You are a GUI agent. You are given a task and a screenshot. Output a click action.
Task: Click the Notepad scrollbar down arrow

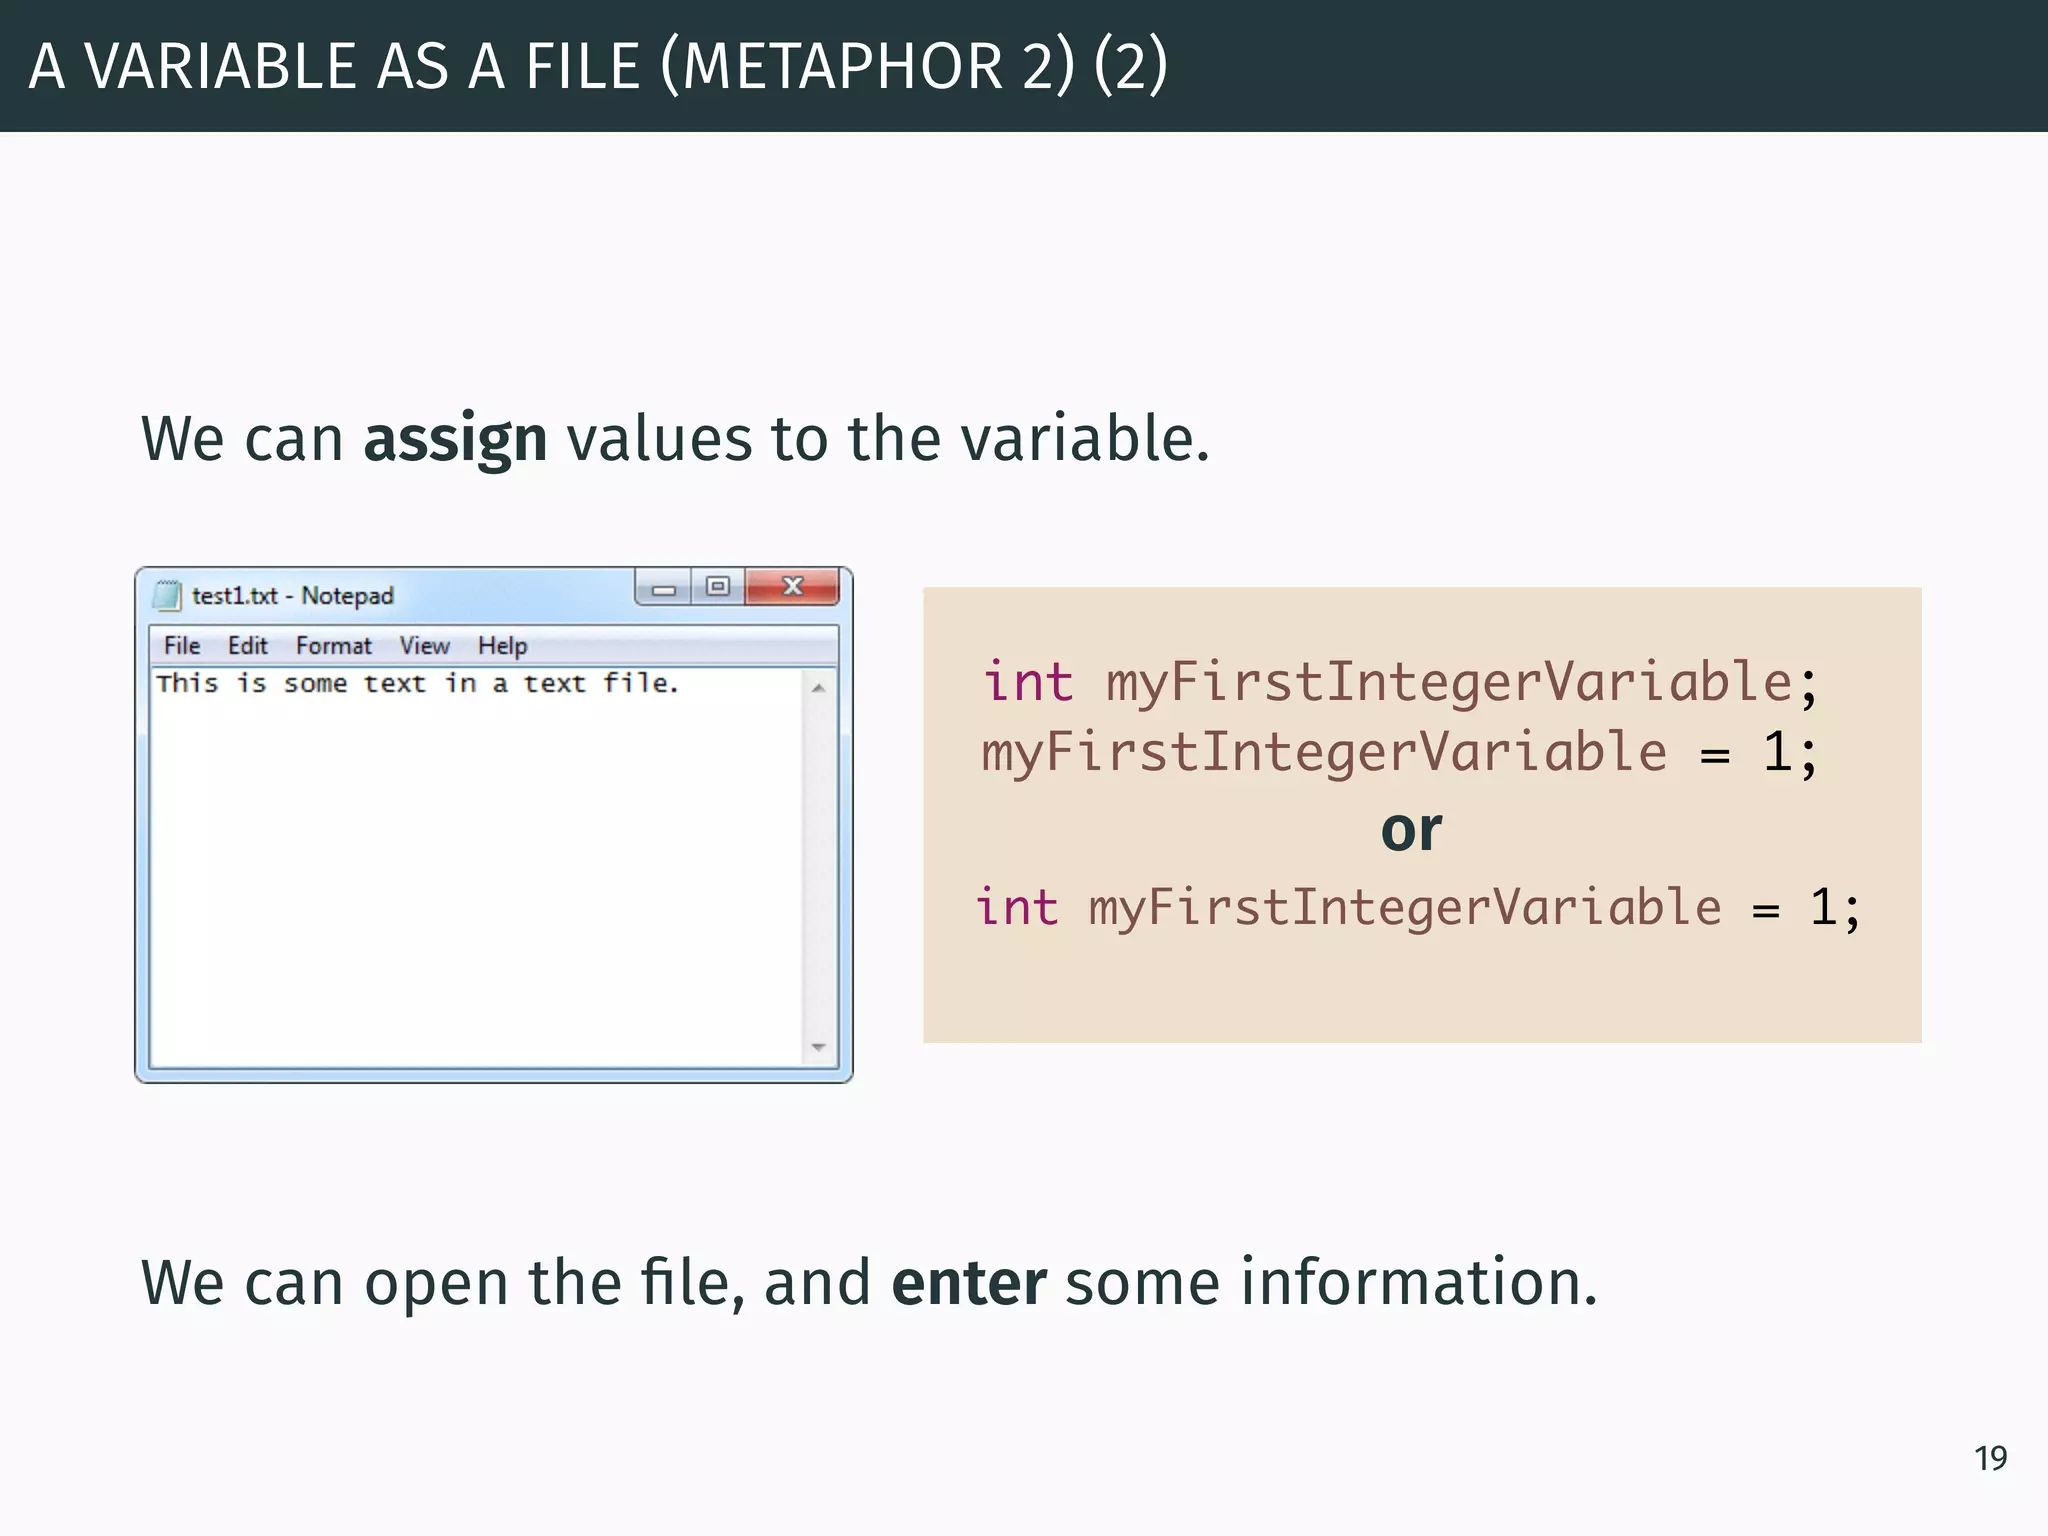pos(819,1047)
